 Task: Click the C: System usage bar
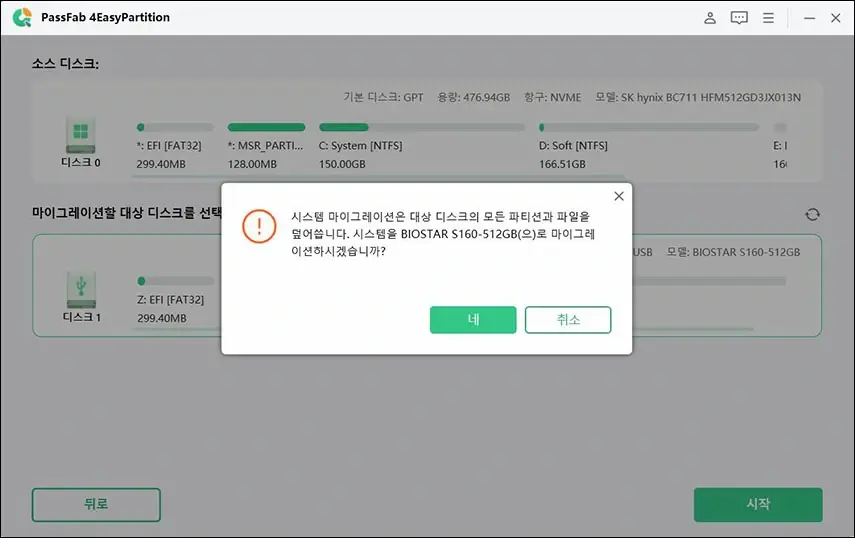[422, 128]
